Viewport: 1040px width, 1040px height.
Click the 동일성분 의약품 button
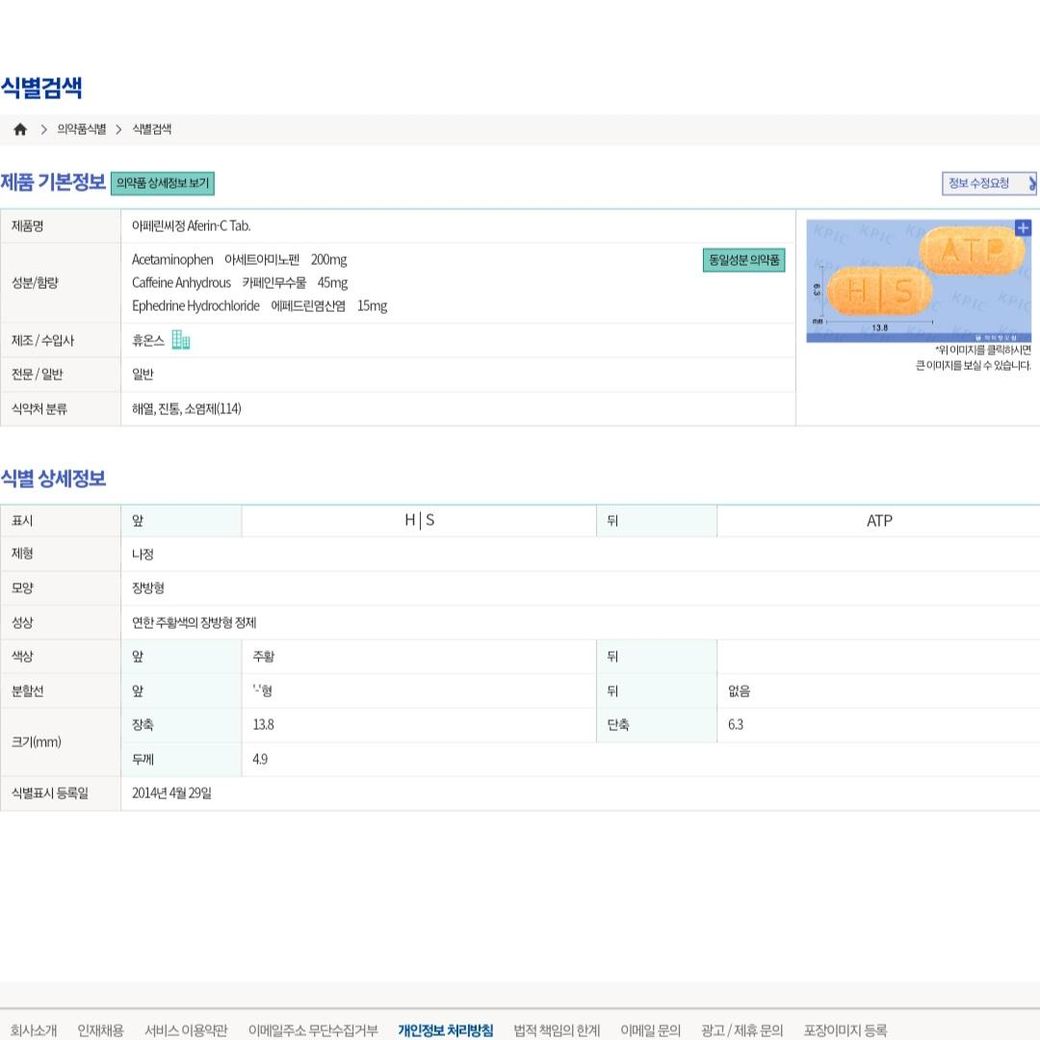(743, 260)
